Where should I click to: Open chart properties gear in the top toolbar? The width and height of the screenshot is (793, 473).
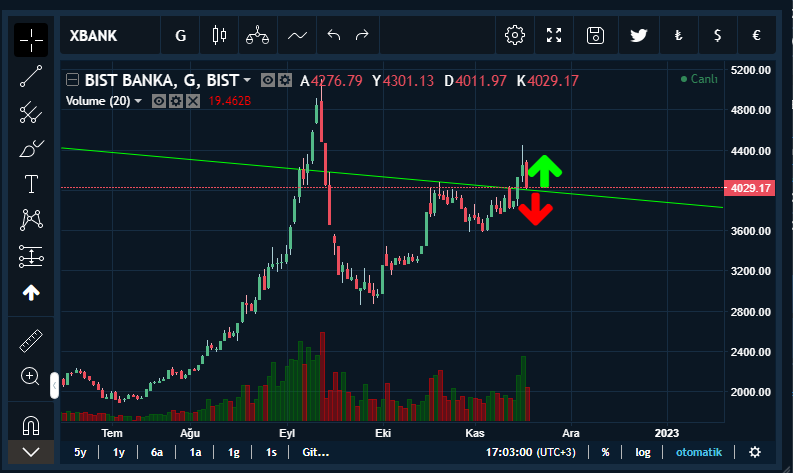(x=515, y=35)
